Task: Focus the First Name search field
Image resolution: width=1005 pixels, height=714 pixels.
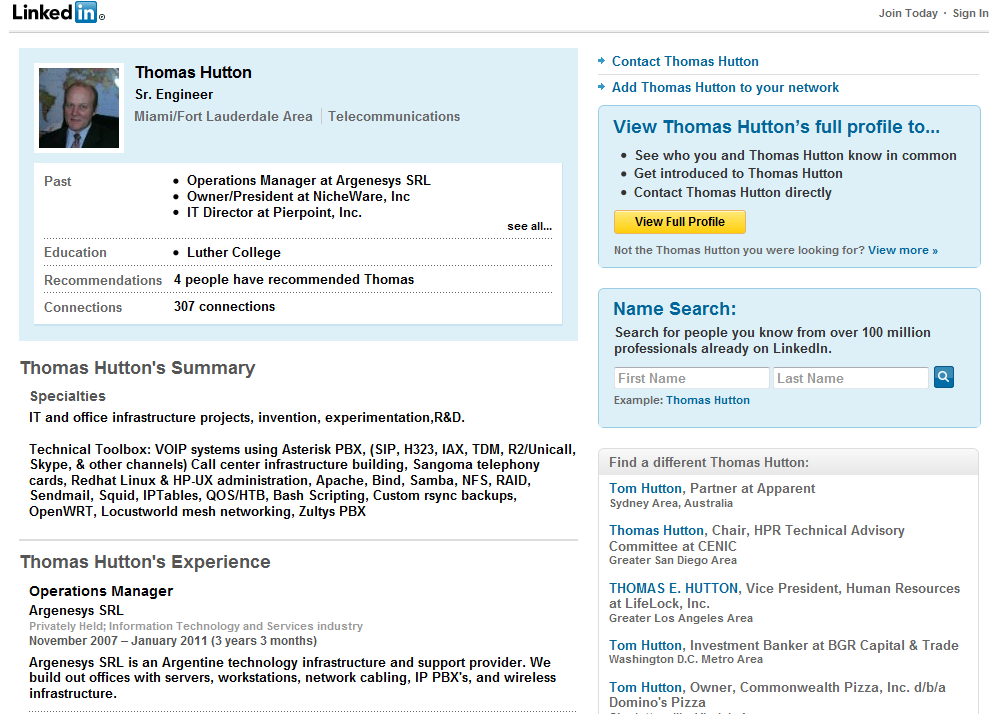Action: [691, 378]
